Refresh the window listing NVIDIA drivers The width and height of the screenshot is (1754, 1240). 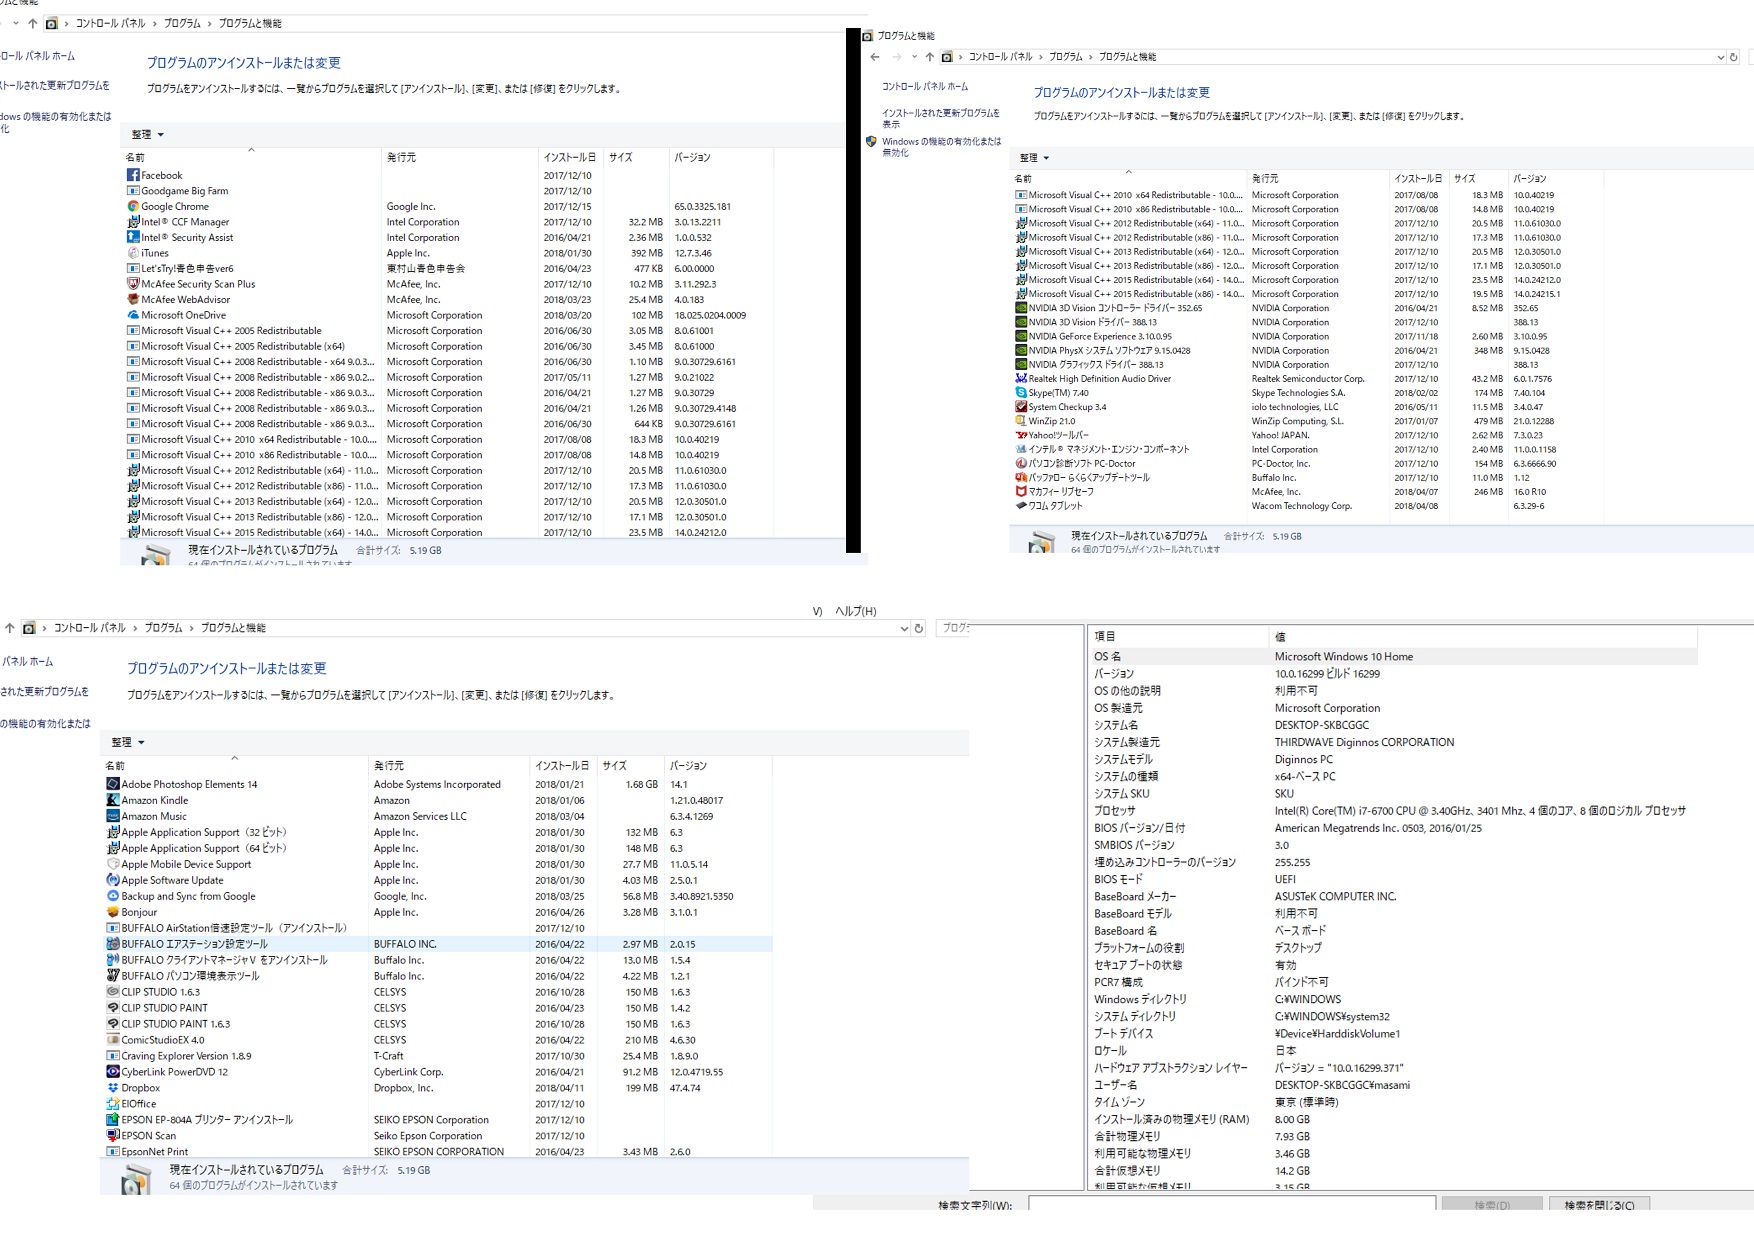[1734, 57]
